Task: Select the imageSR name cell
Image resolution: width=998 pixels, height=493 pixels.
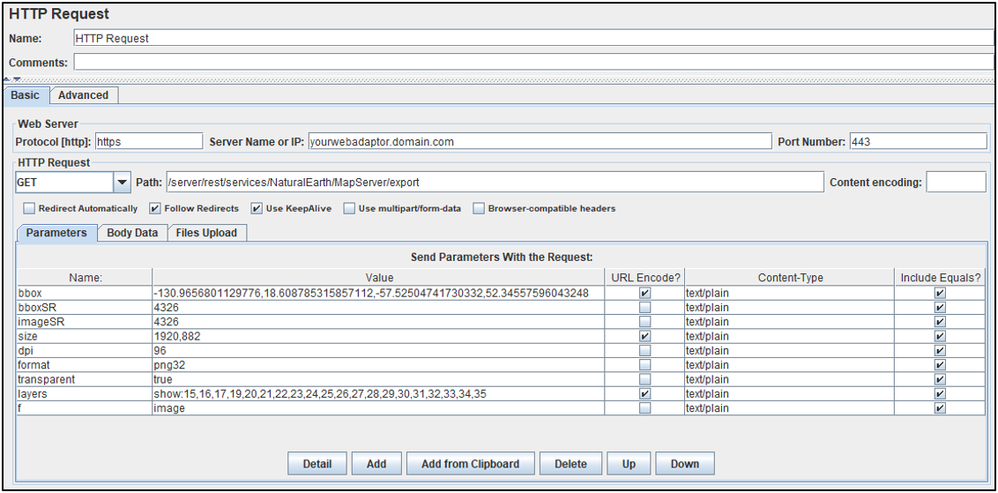Action: 84,322
